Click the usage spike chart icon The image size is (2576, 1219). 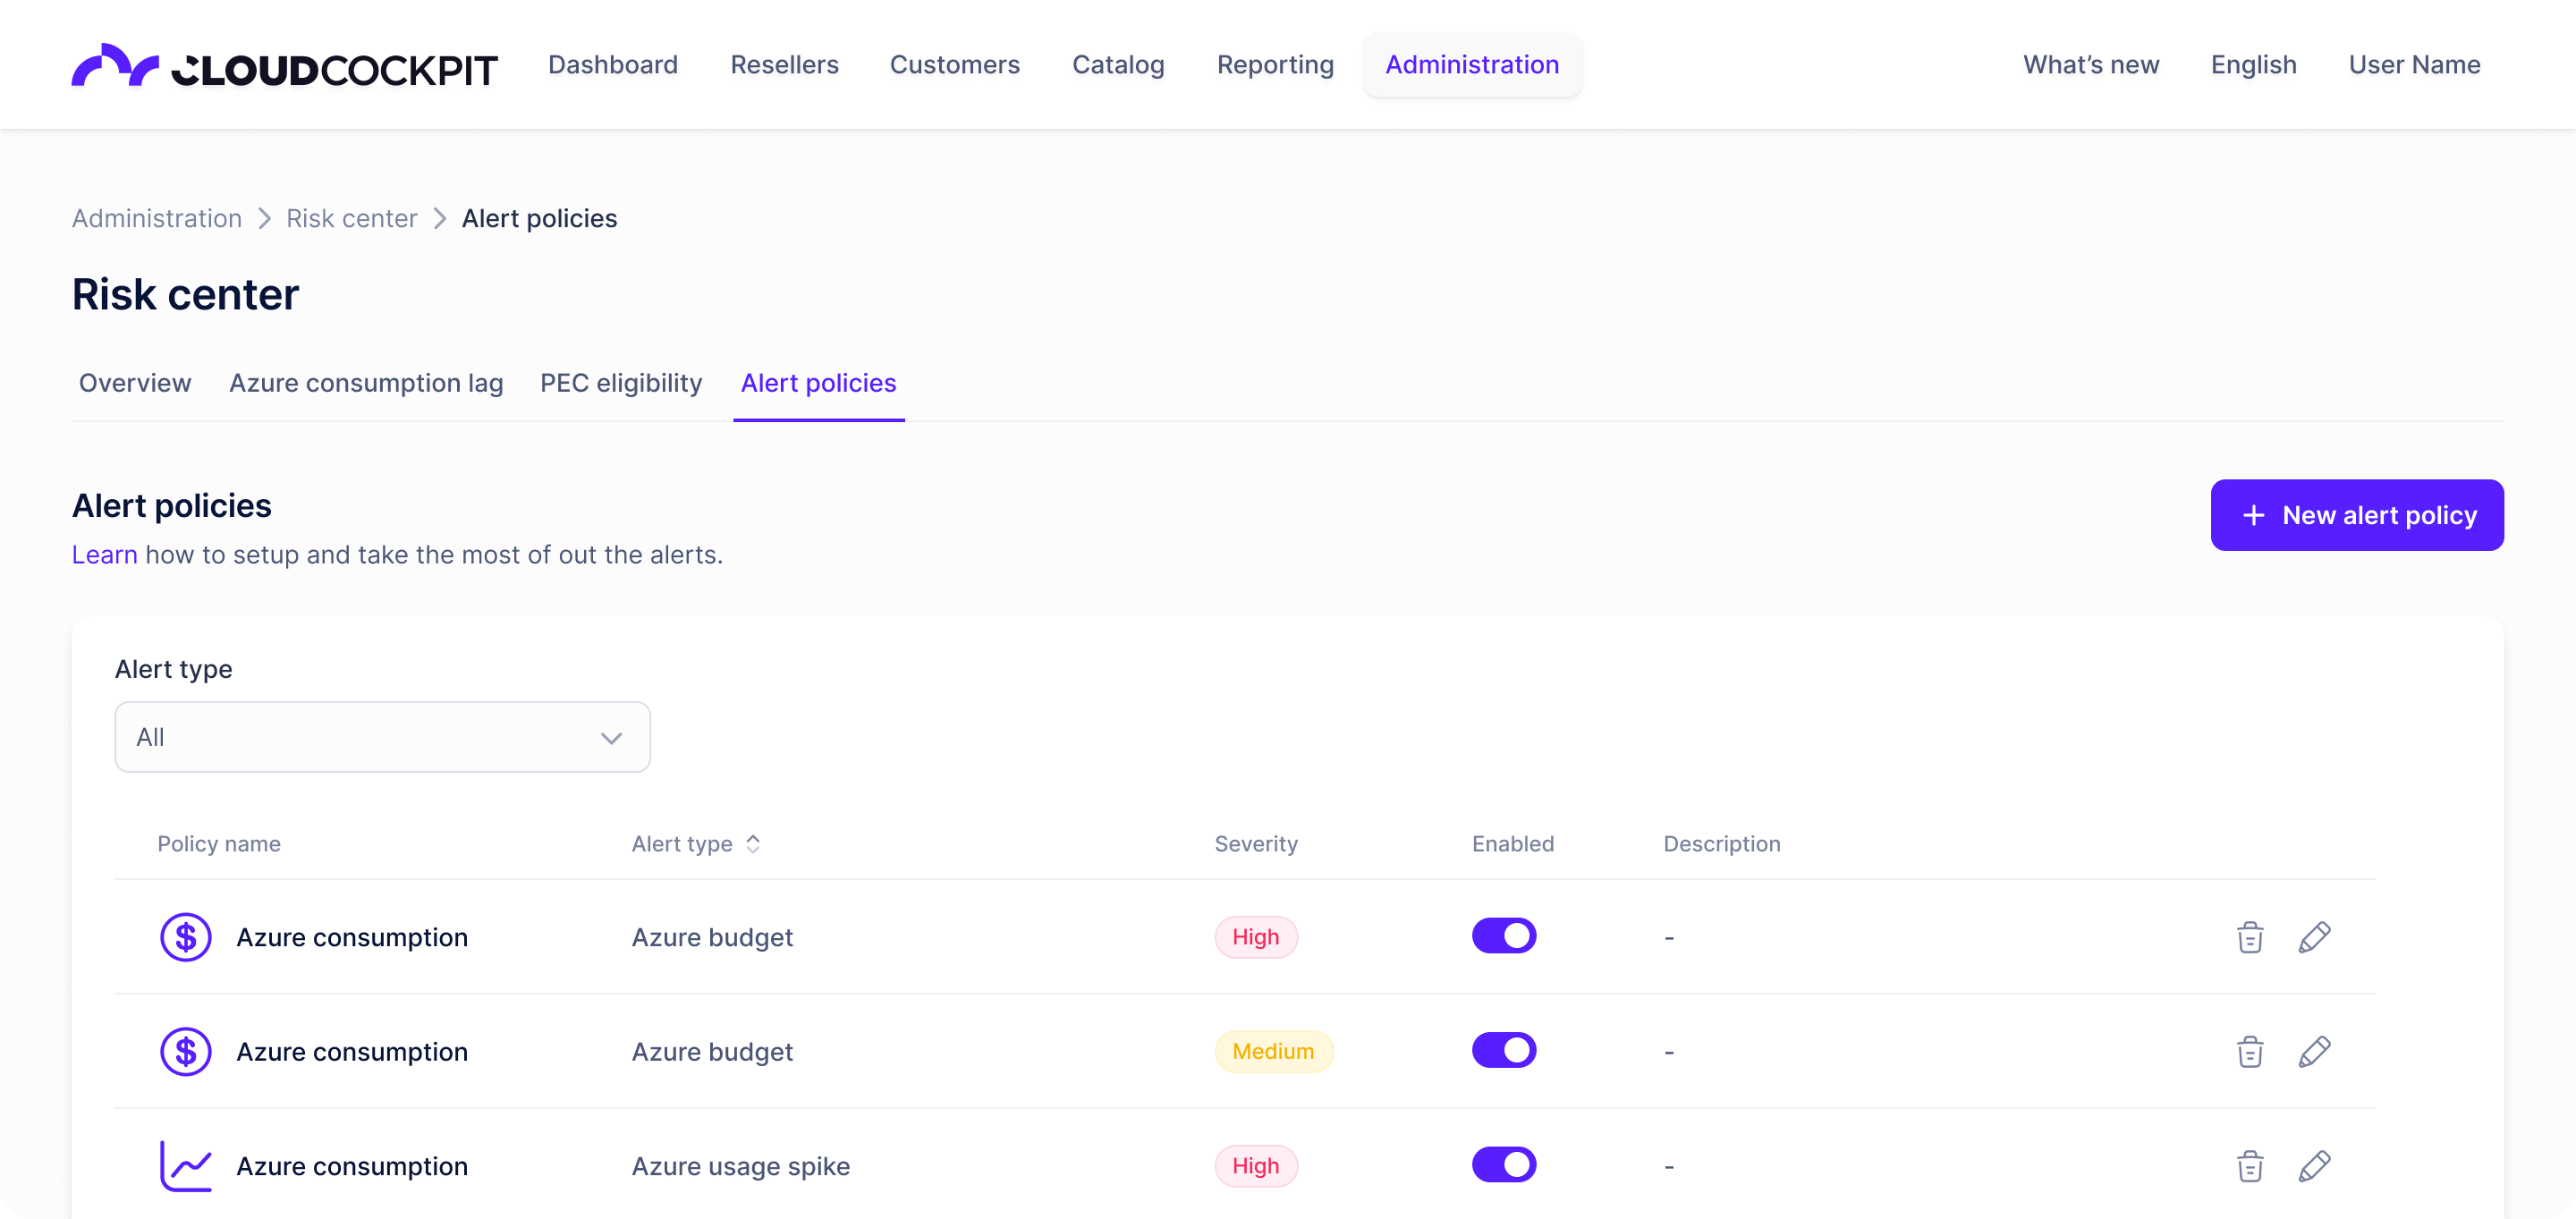click(x=186, y=1166)
